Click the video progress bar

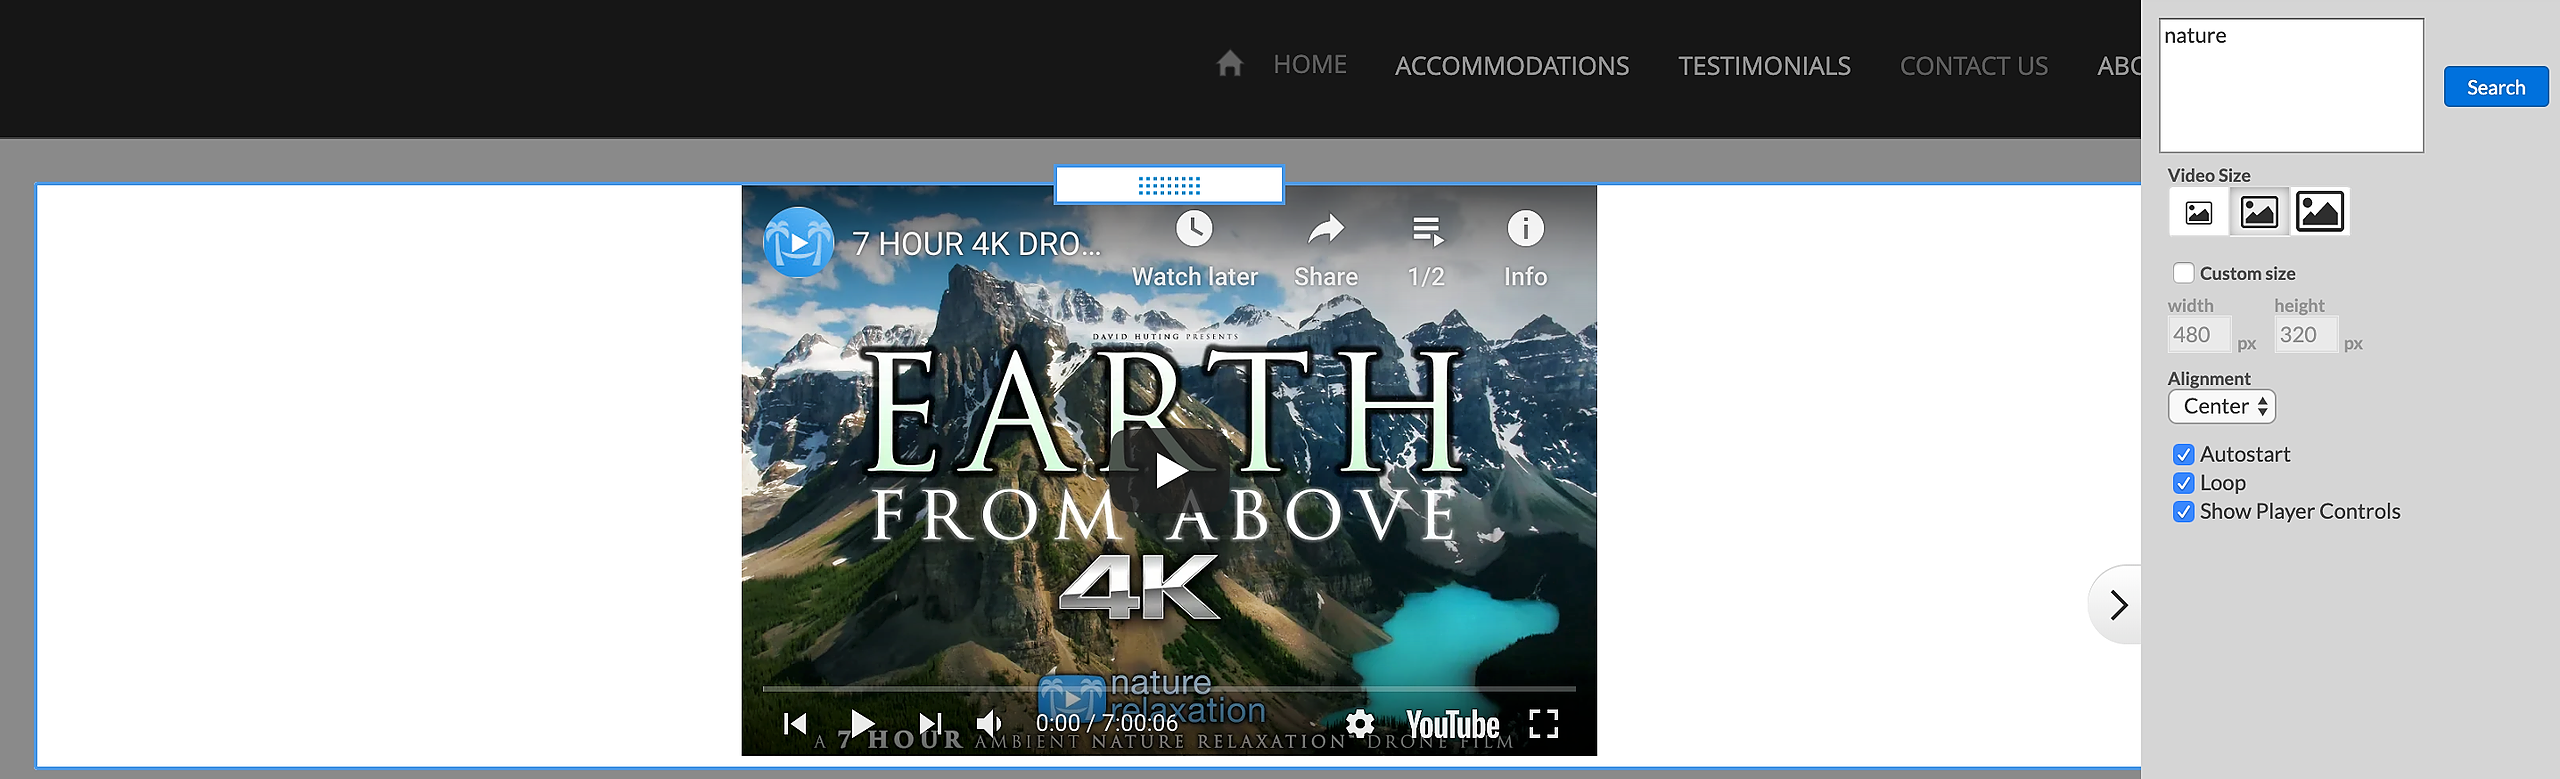pos(1169,689)
